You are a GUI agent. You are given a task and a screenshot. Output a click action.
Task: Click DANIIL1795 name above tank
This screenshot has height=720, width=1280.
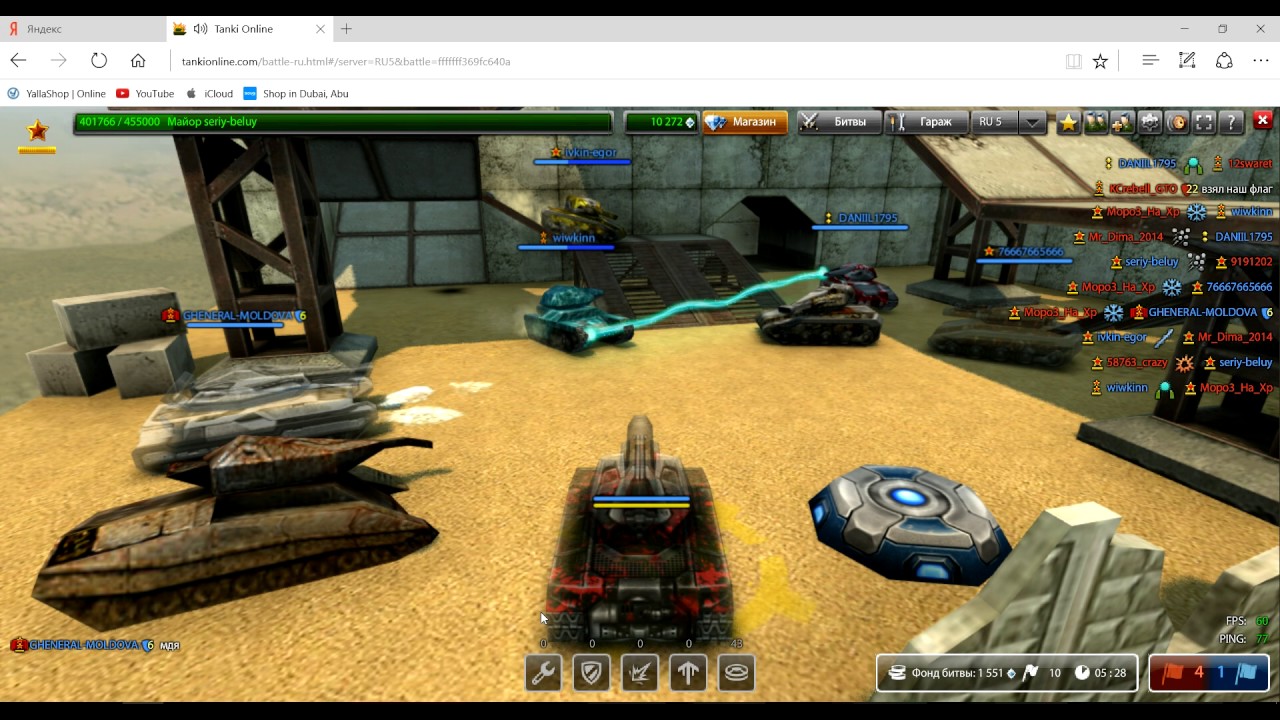pos(867,218)
